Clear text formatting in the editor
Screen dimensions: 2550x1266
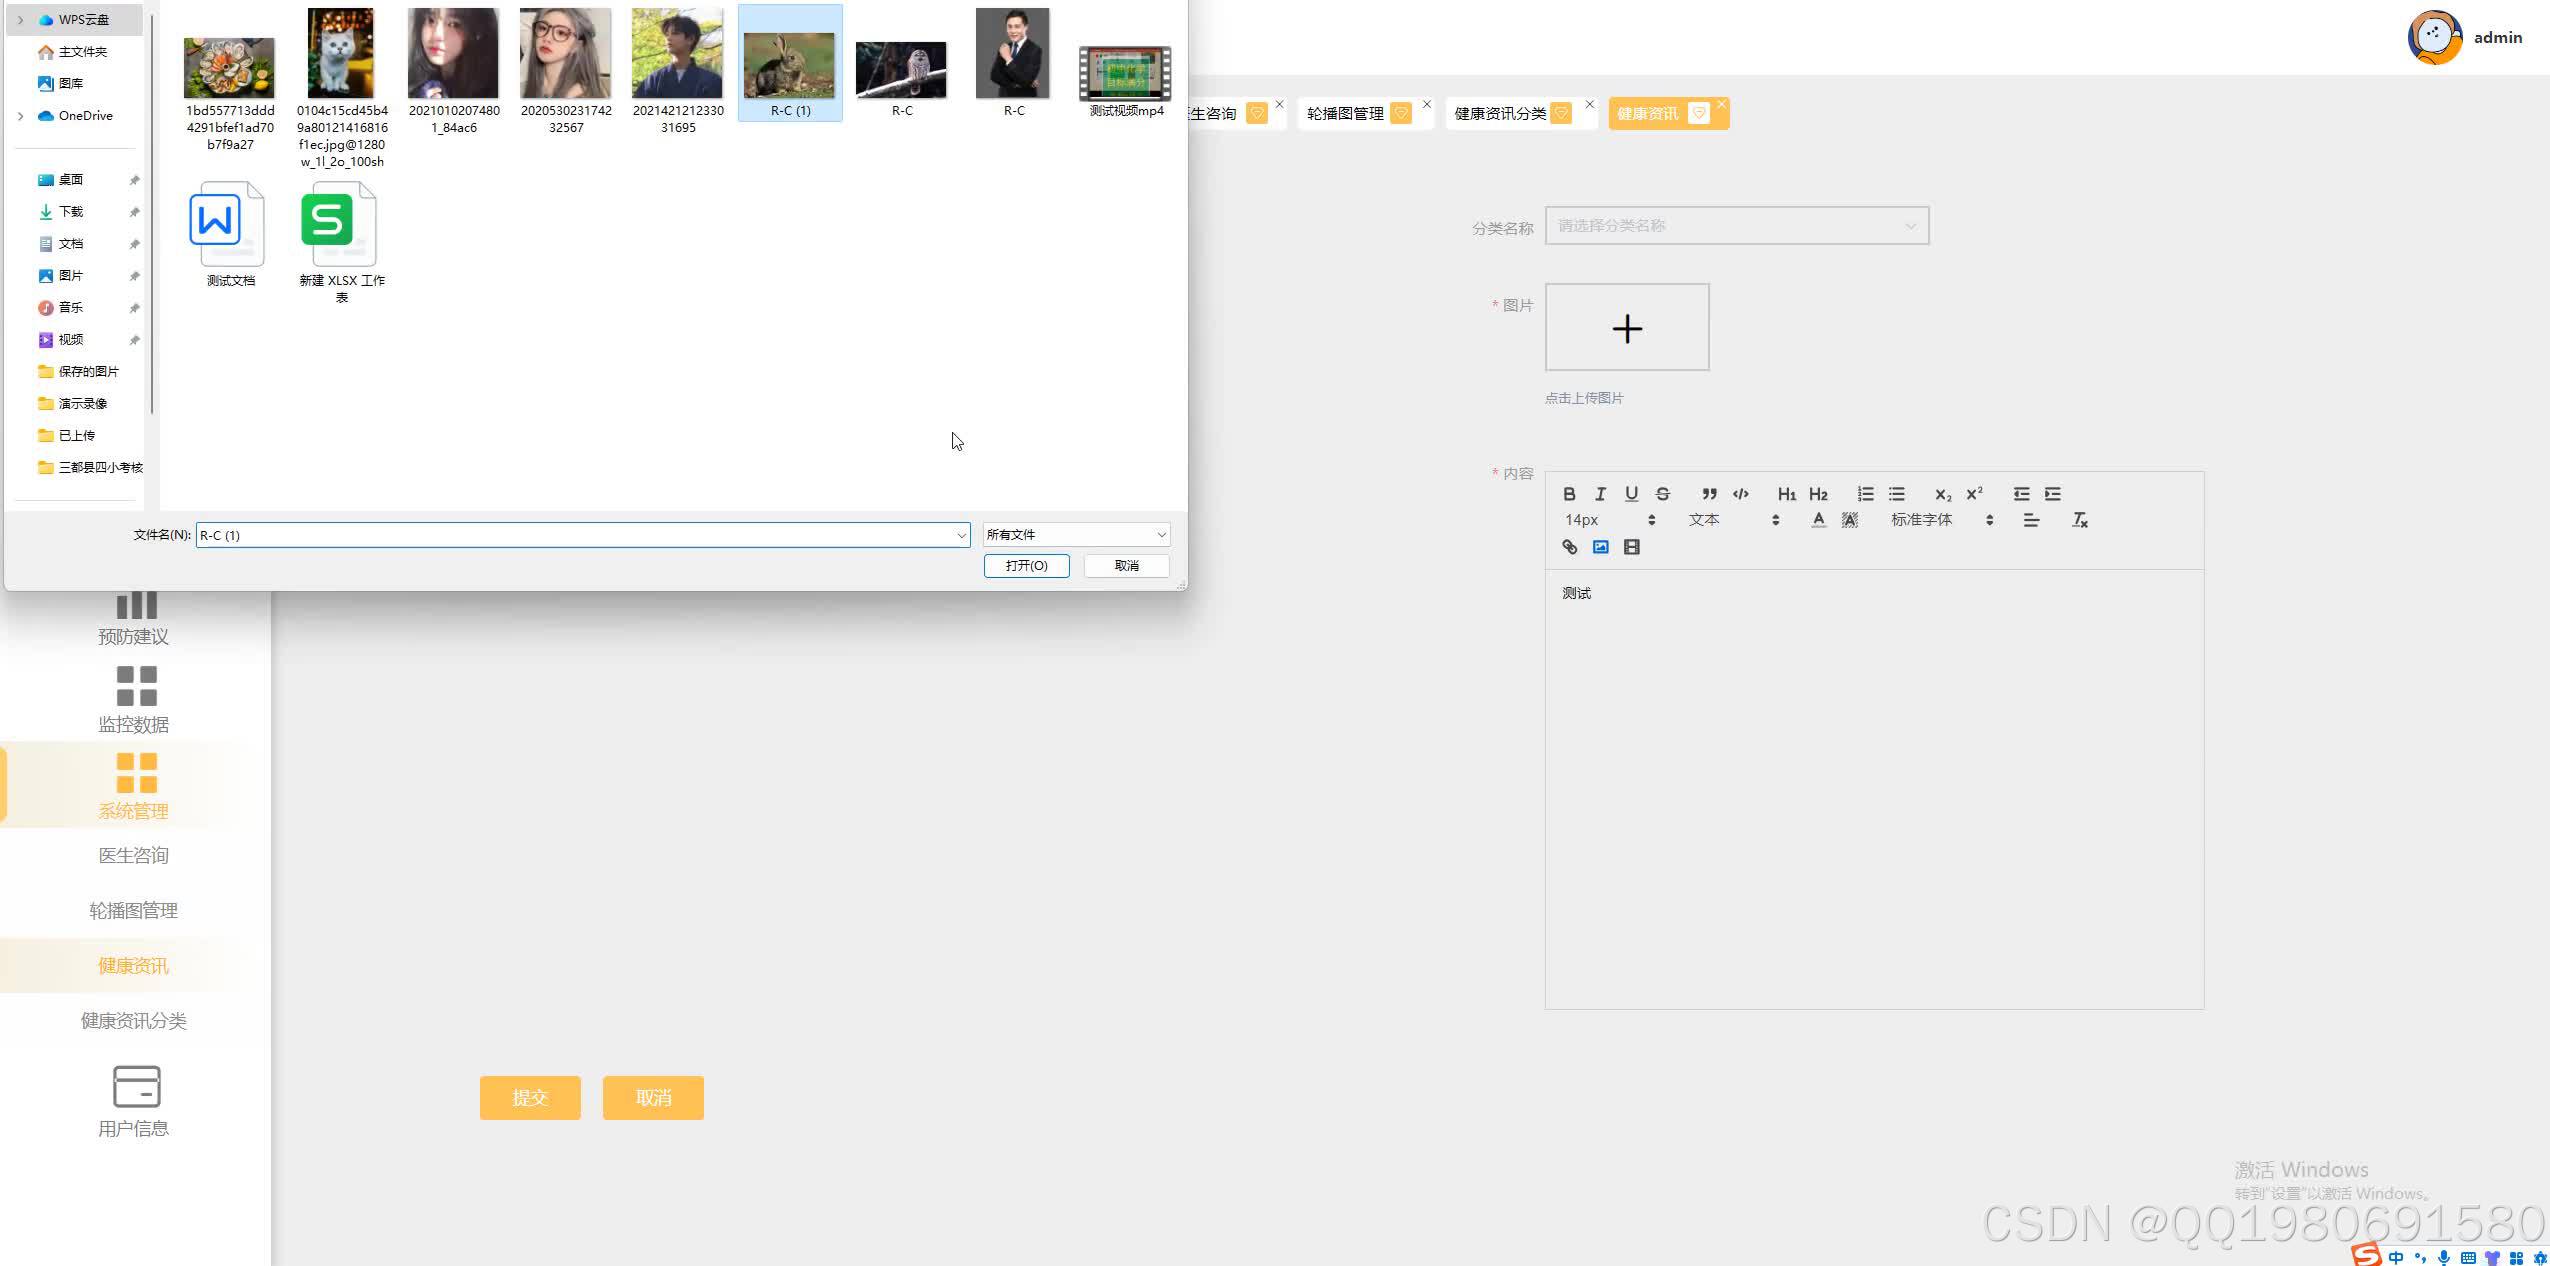2080,520
